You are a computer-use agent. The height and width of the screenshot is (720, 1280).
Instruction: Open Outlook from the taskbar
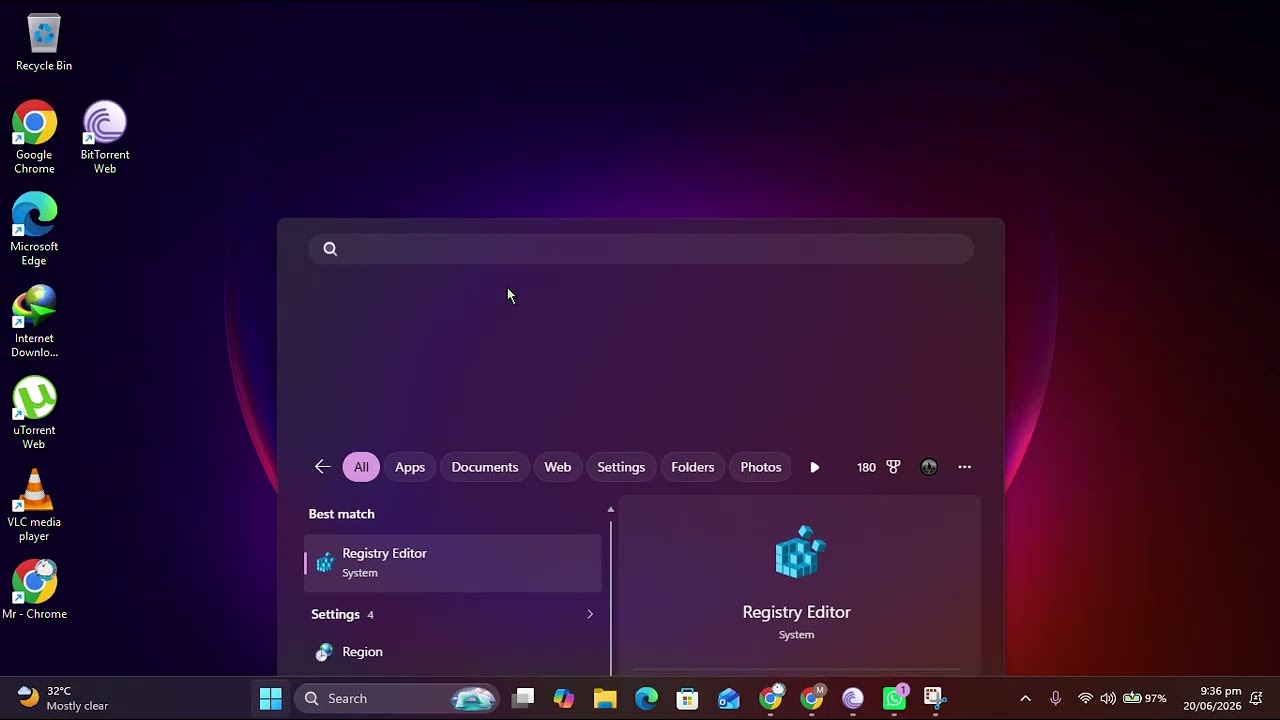[729, 698]
